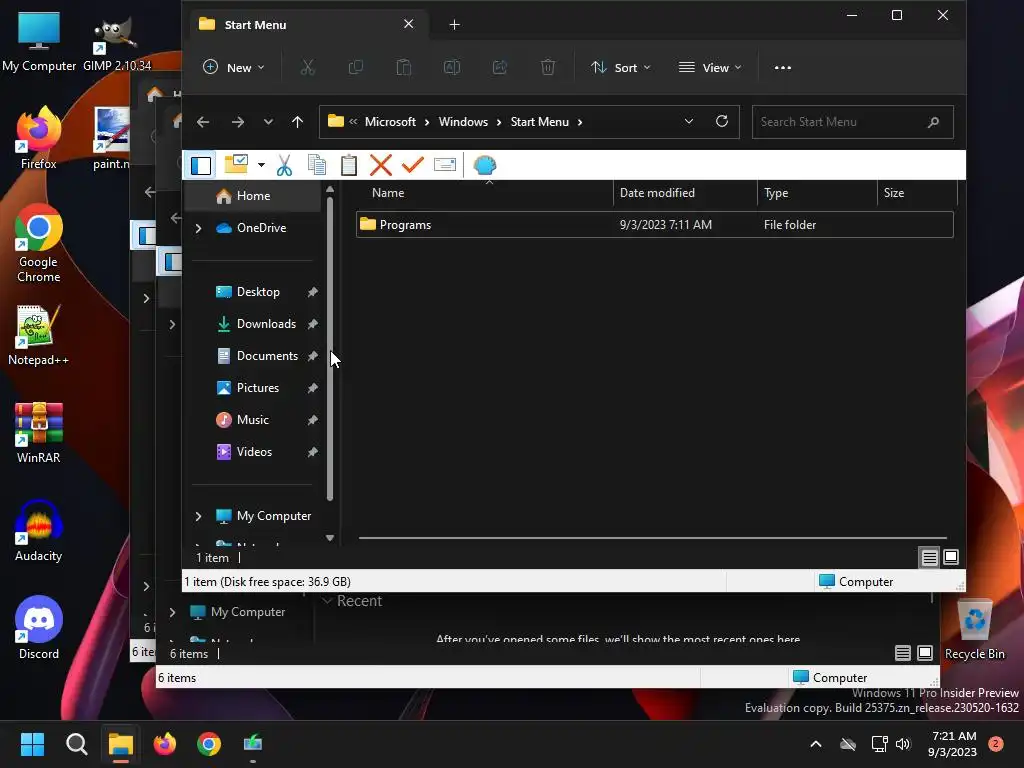The height and width of the screenshot is (768, 1024).
Task: Click Start Menu in the address breadcrumb
Action: coord(539,122)
